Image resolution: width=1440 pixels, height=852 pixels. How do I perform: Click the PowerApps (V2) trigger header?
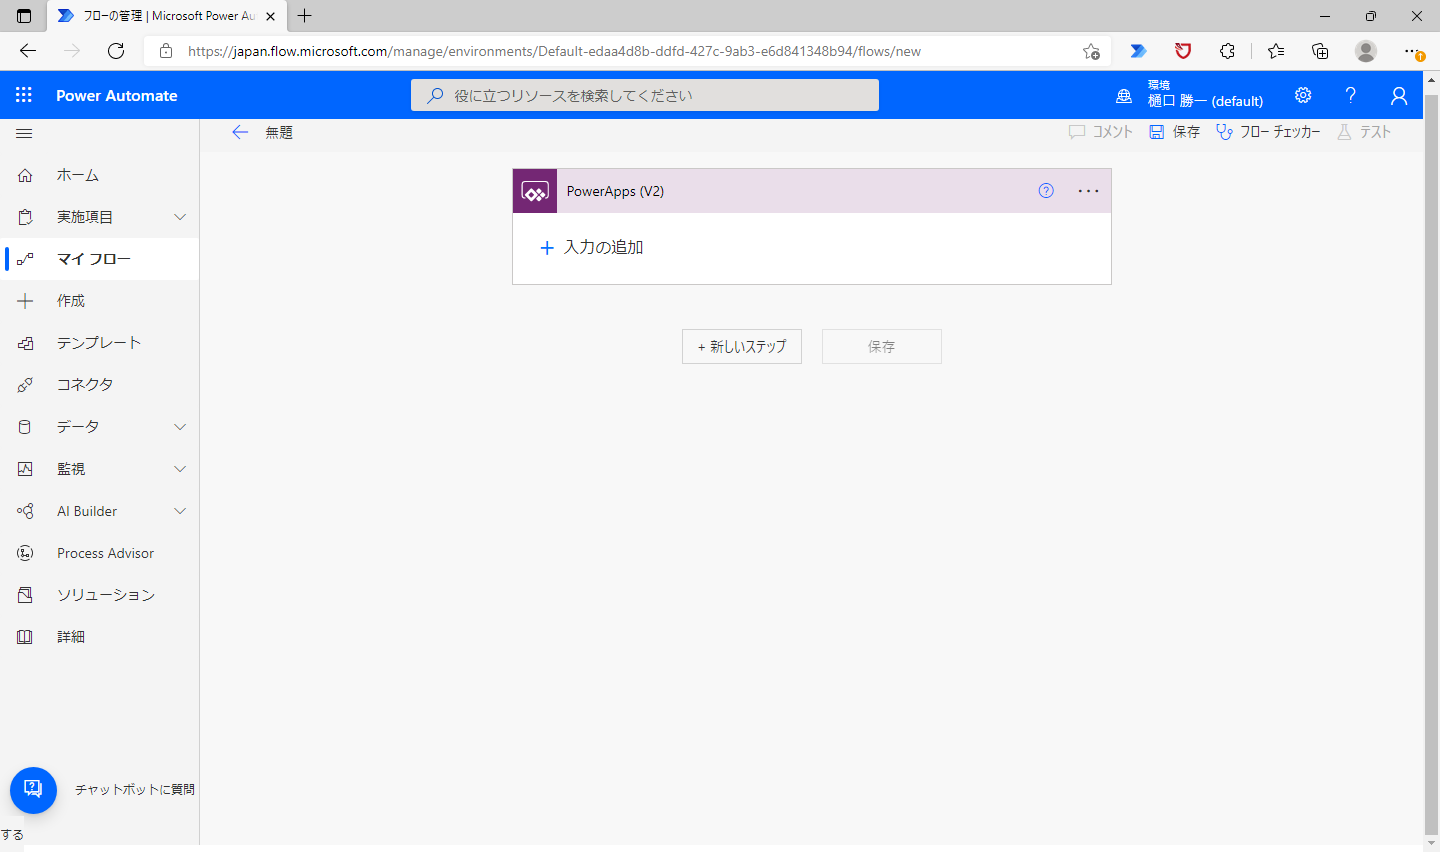[812, 191]
